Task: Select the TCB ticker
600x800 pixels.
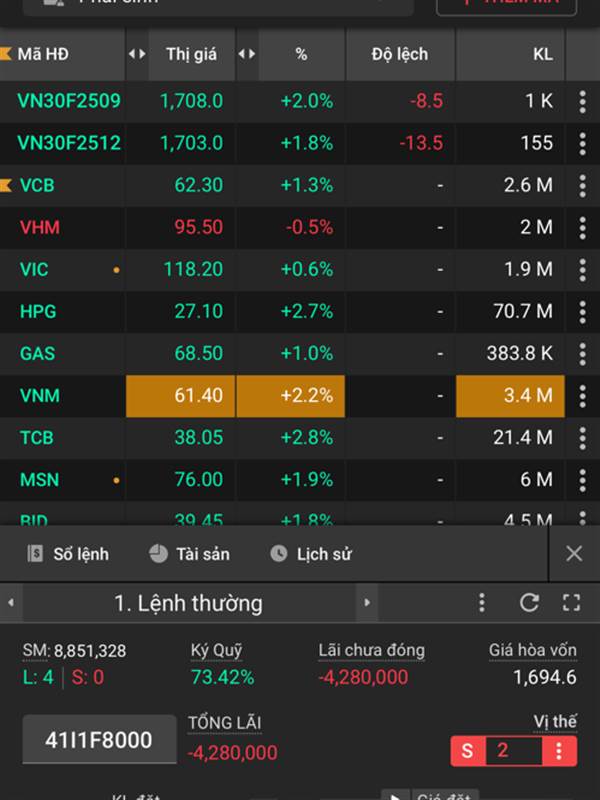Action: 36,438
